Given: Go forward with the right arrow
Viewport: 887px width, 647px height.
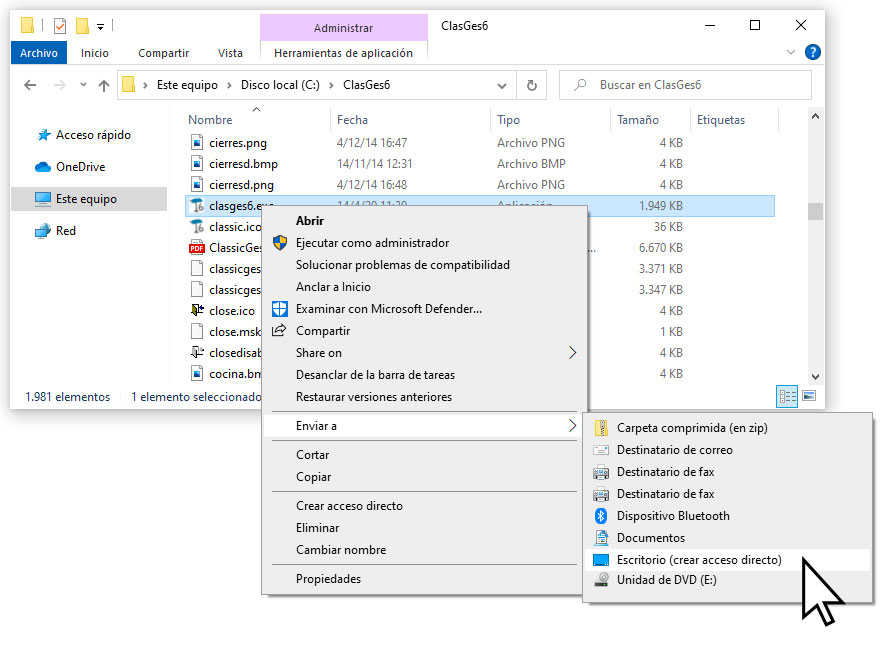Looking at the screenshot, I should (59, 85).
